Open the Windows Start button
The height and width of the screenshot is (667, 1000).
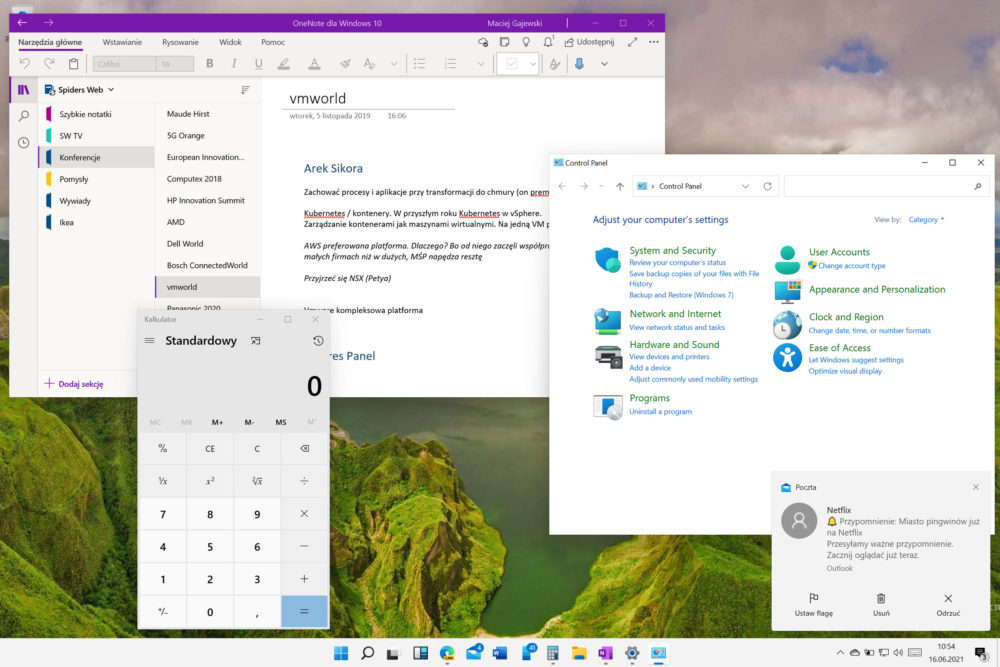click(x=341, y=653)
